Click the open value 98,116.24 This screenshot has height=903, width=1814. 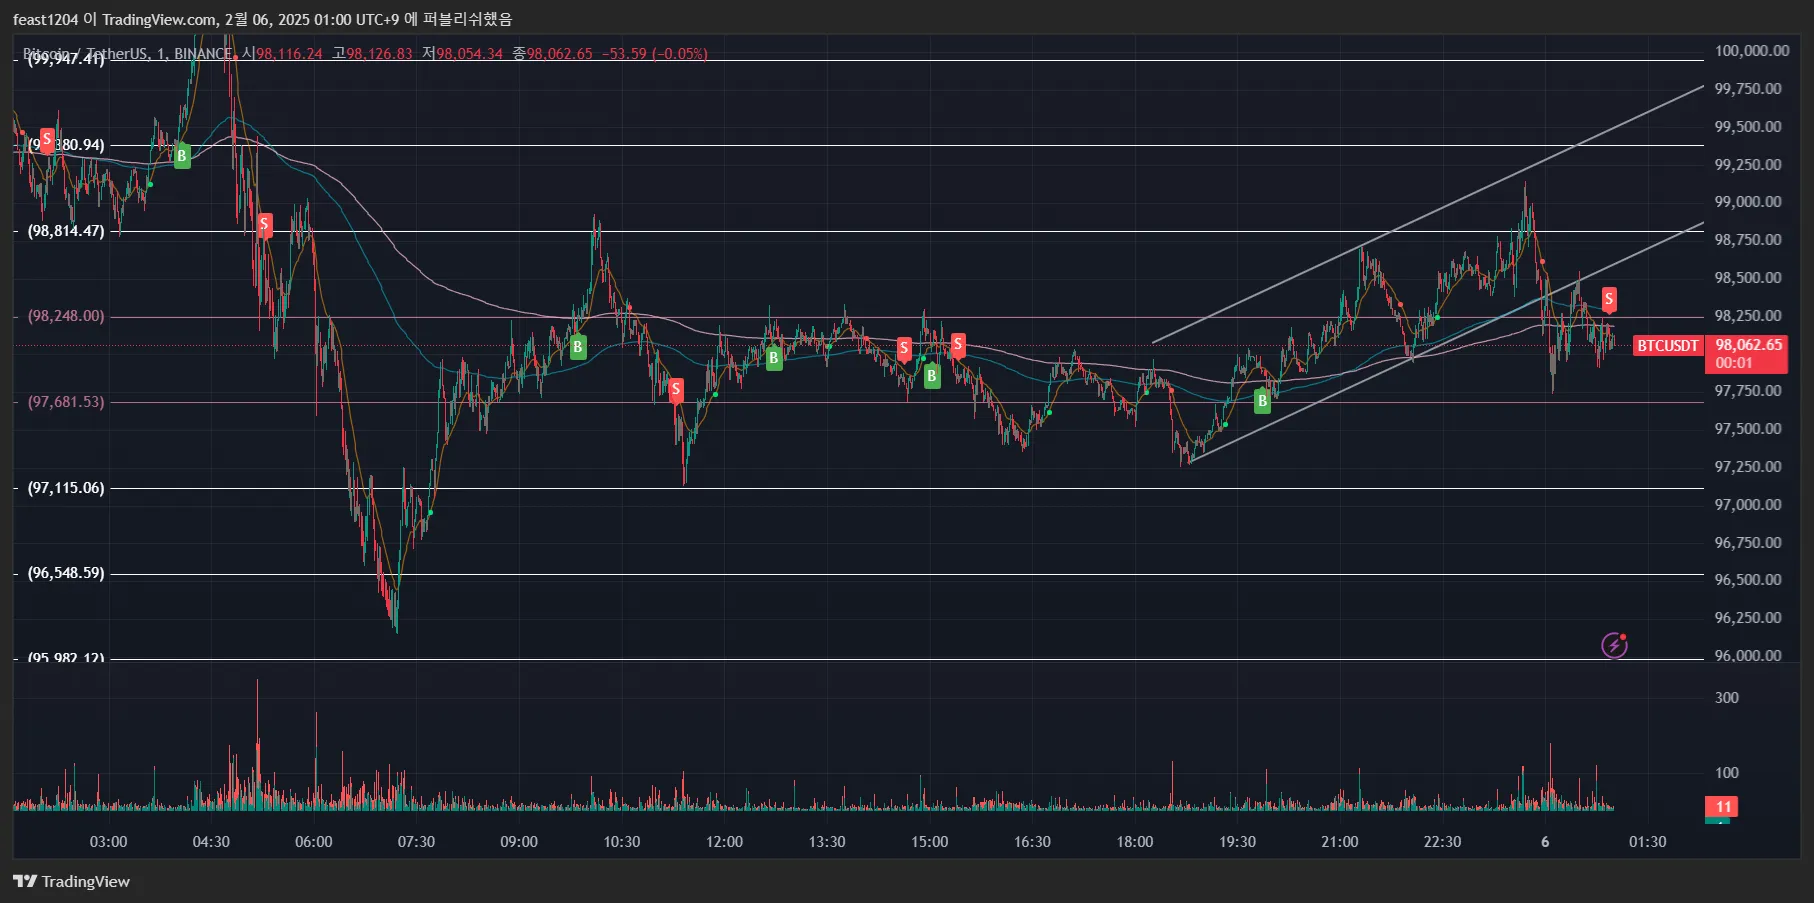289,53
